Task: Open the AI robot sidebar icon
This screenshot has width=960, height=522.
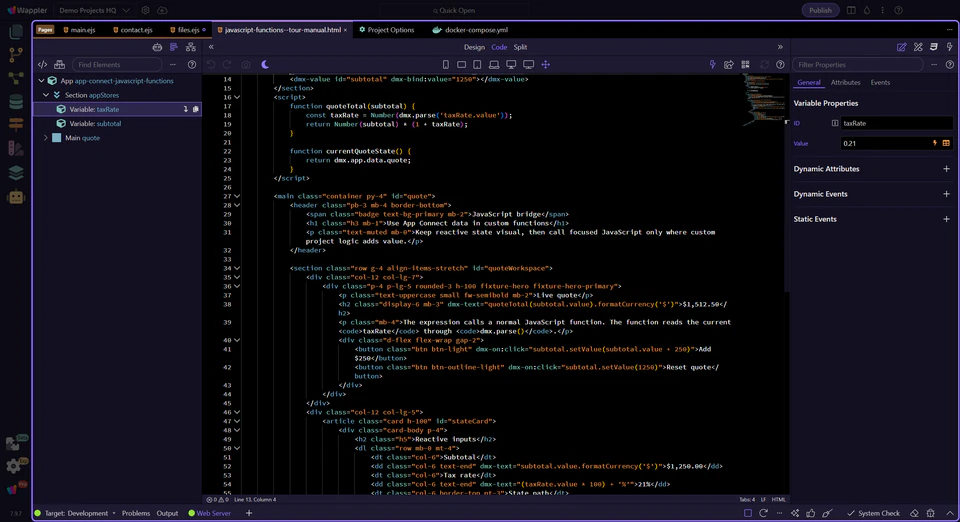Action: click(16, 196)
